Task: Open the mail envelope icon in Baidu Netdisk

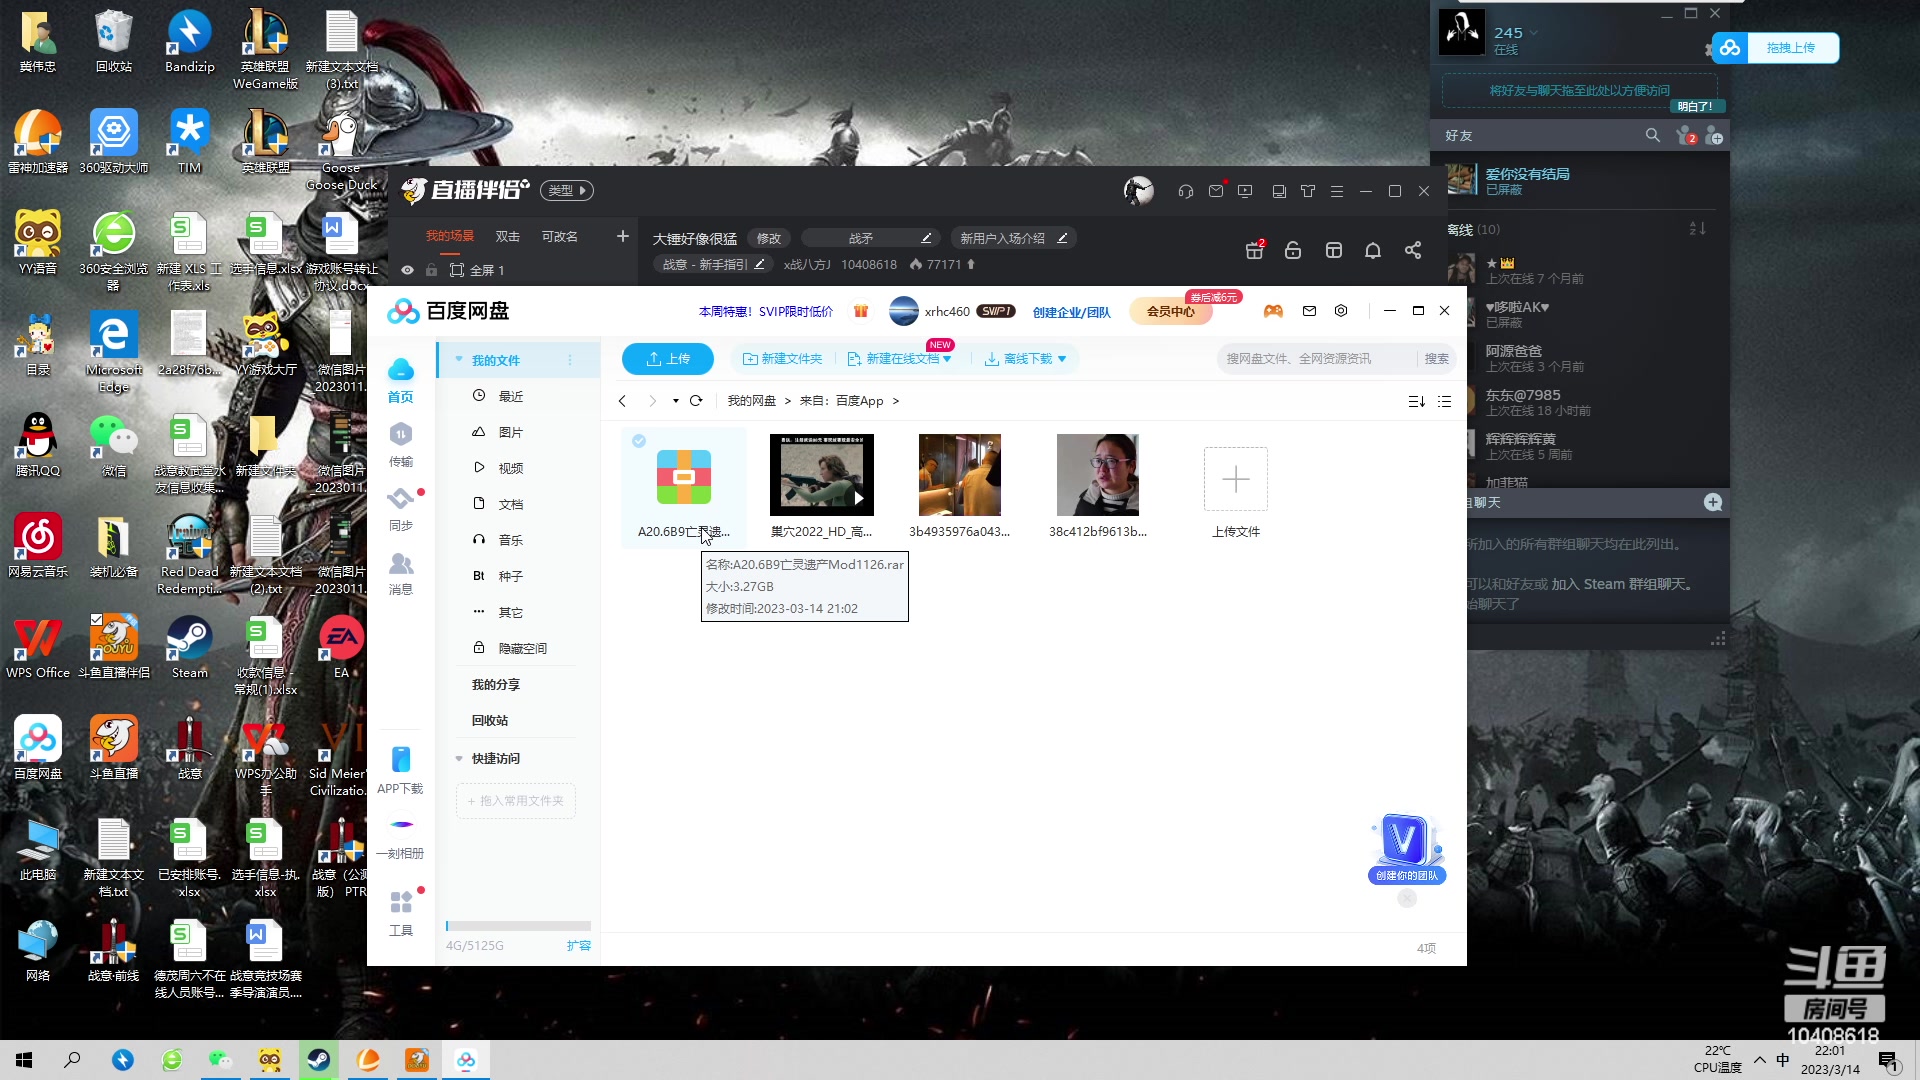Action: pos(1309,311)
